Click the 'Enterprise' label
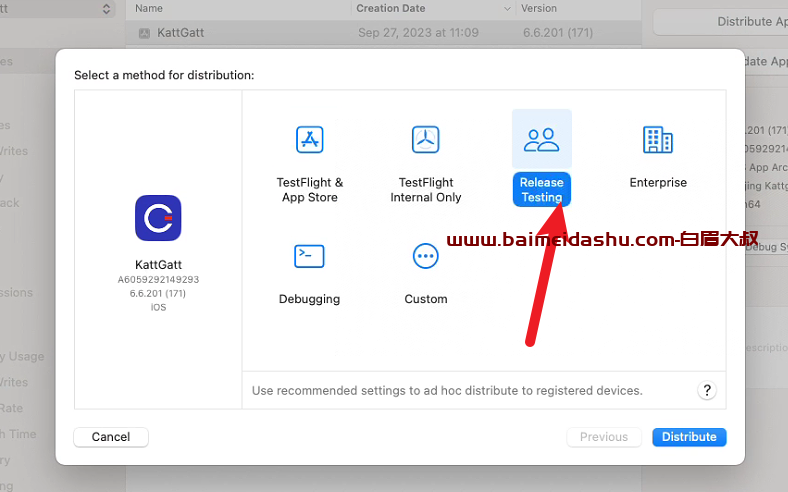The width and height of the screenshot is (788, 492). (x=658, y=182)
